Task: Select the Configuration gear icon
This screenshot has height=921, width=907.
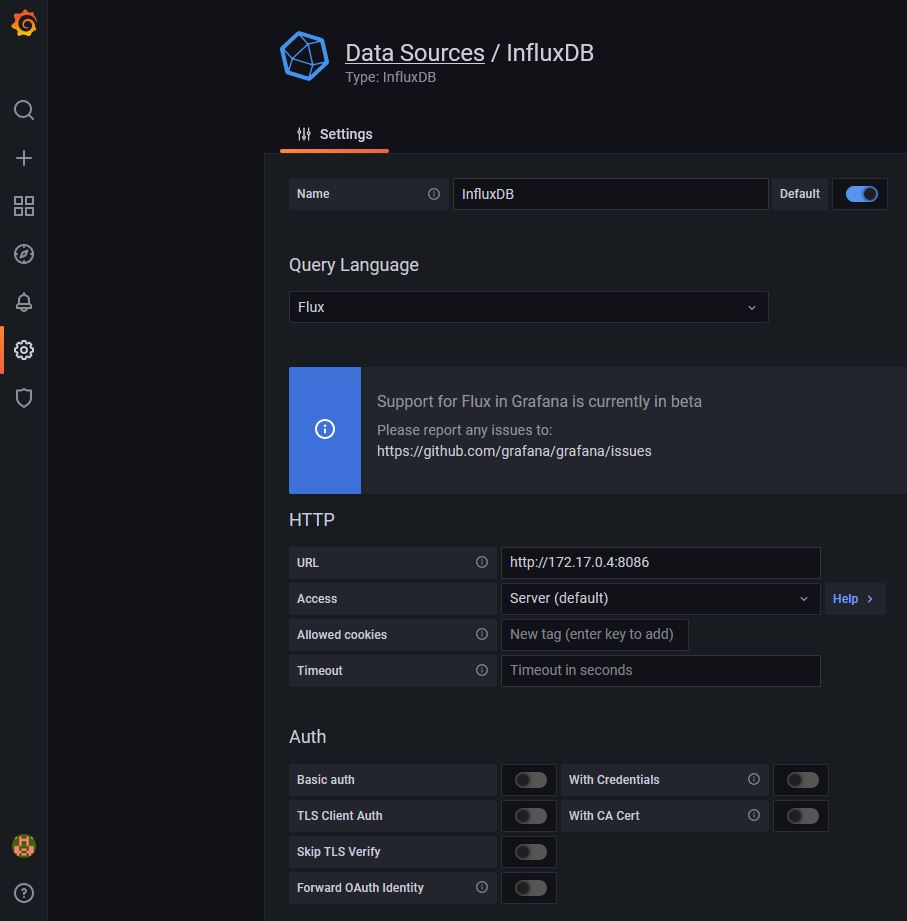Action: [23, 349]
